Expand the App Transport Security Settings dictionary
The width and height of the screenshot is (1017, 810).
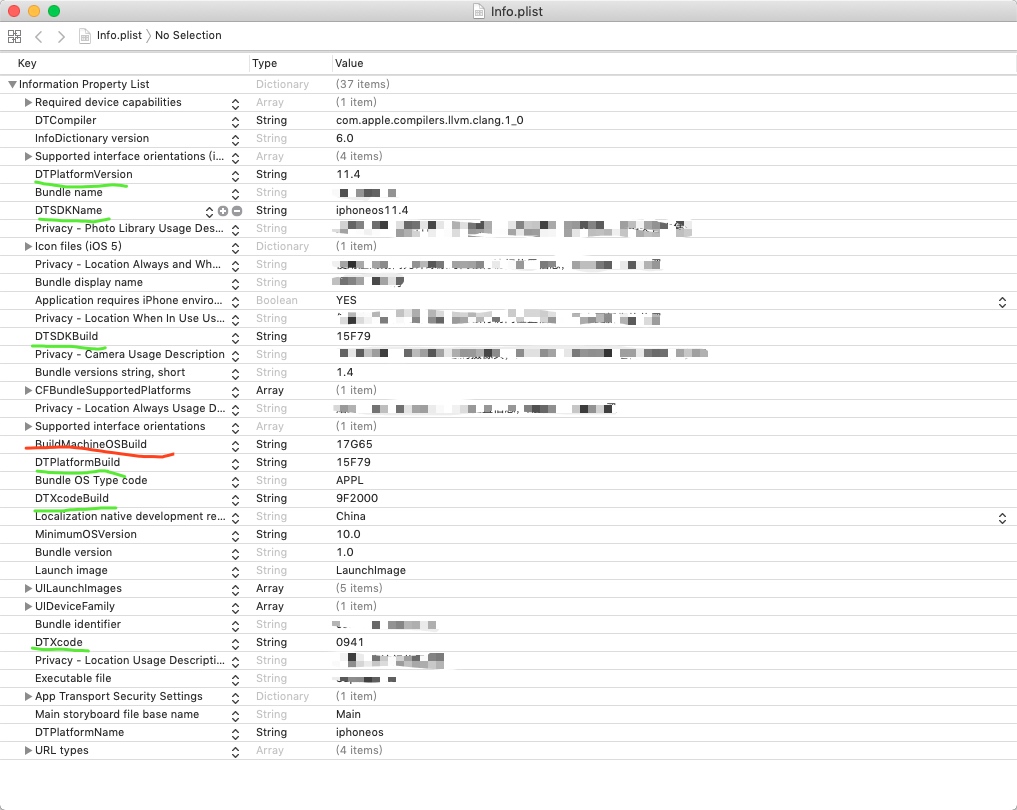pyautogui.click(x=28, y=697)
